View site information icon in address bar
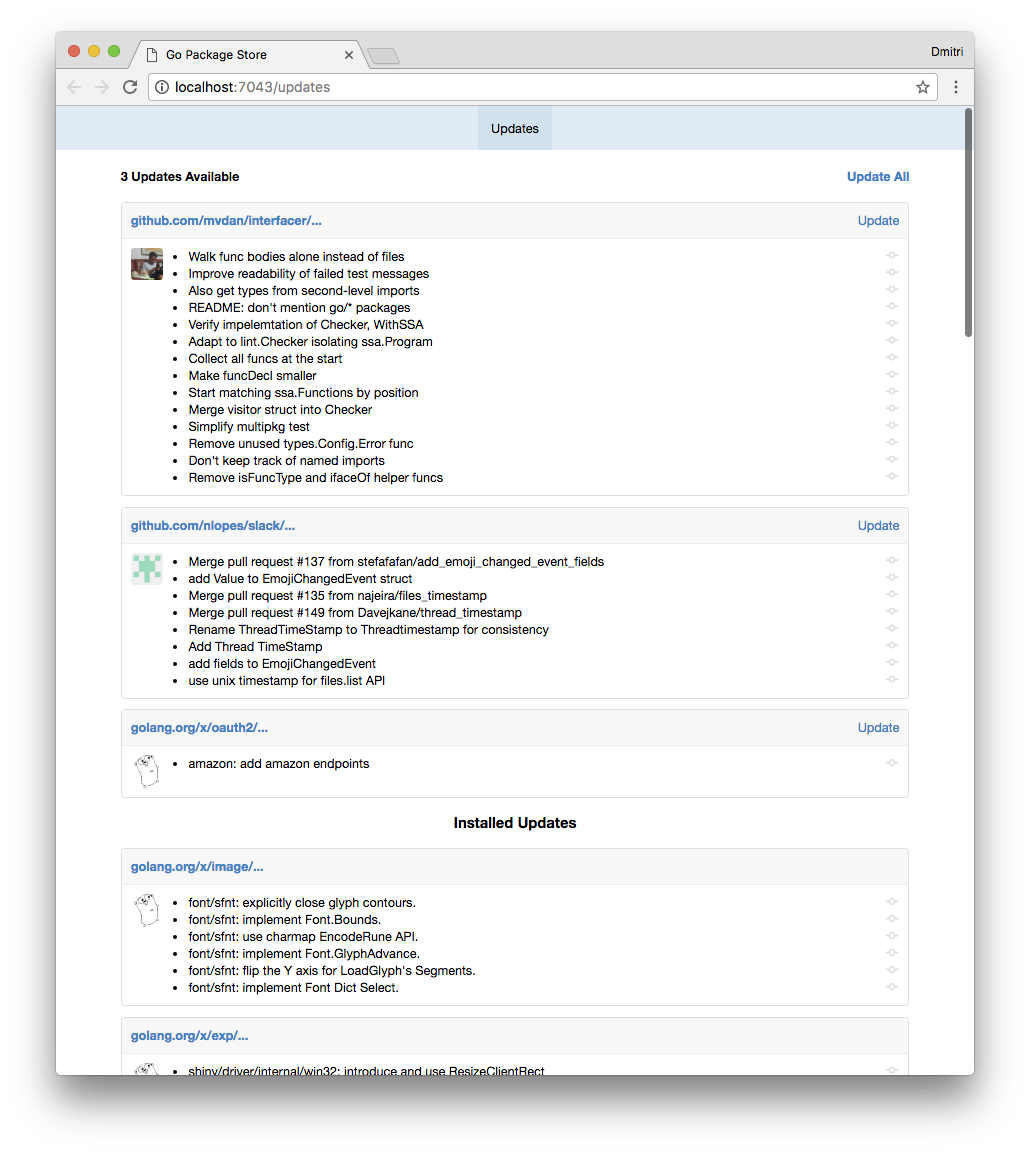1030x1155 pixels. [161, 87]
